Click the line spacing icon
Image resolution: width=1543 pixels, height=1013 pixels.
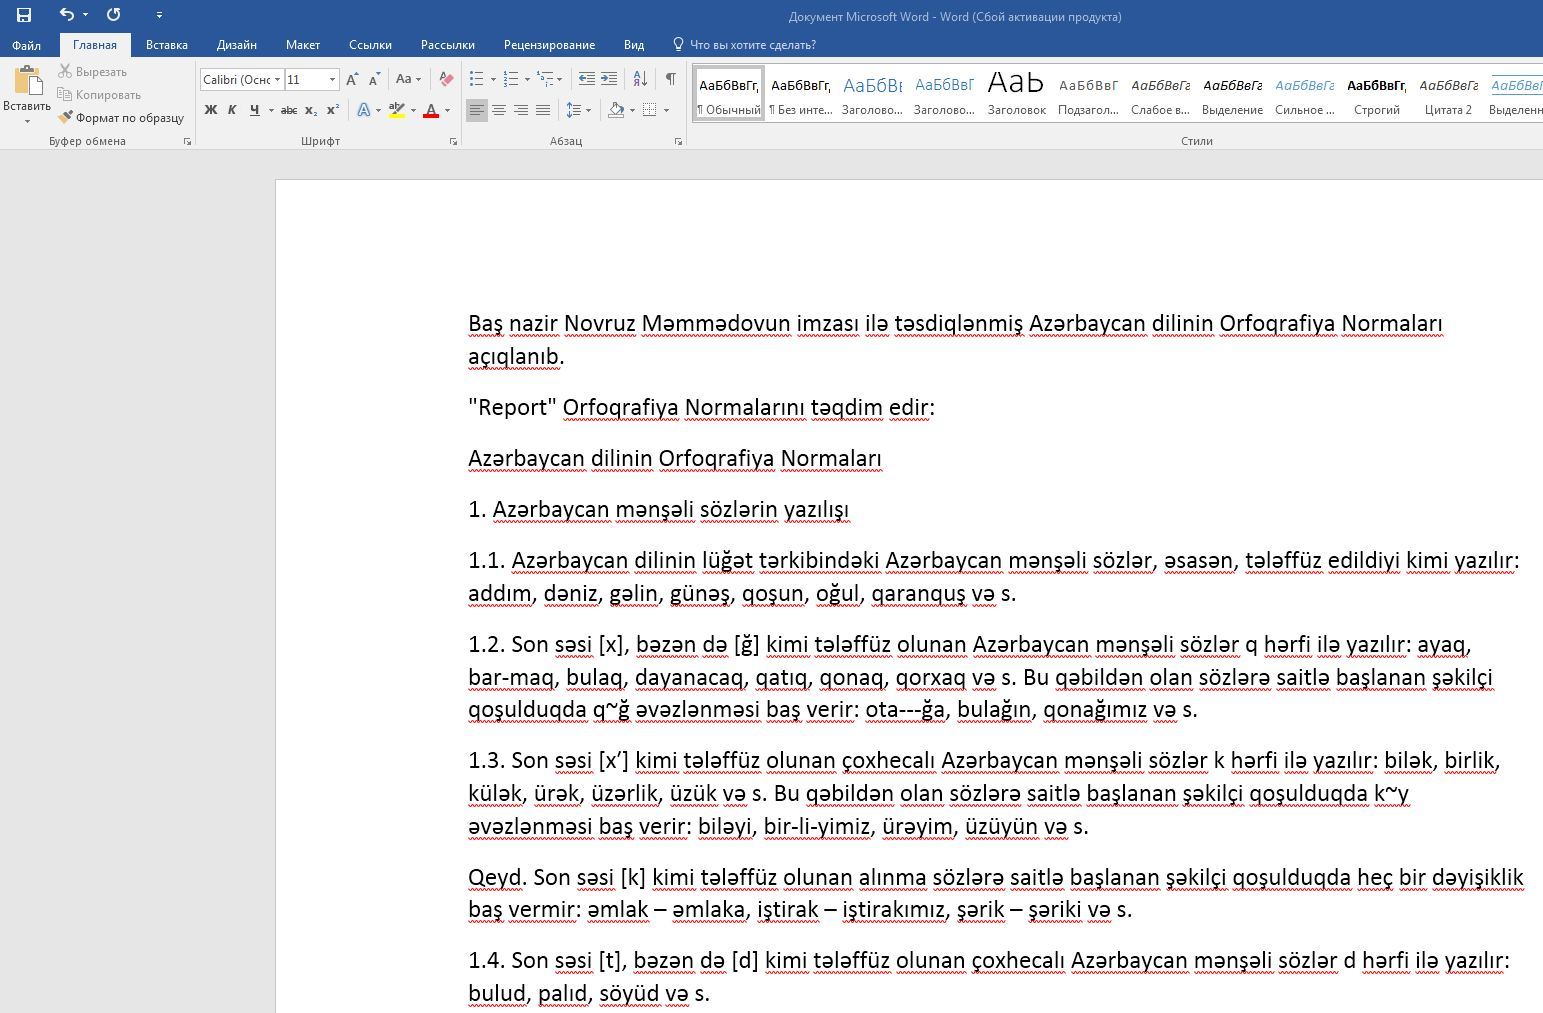pyautogui.click(x=574, y=110)
